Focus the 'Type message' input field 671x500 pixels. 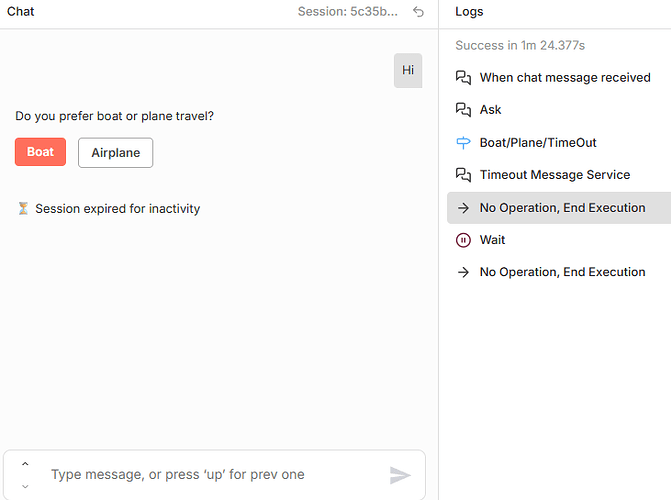coord(210,474)
